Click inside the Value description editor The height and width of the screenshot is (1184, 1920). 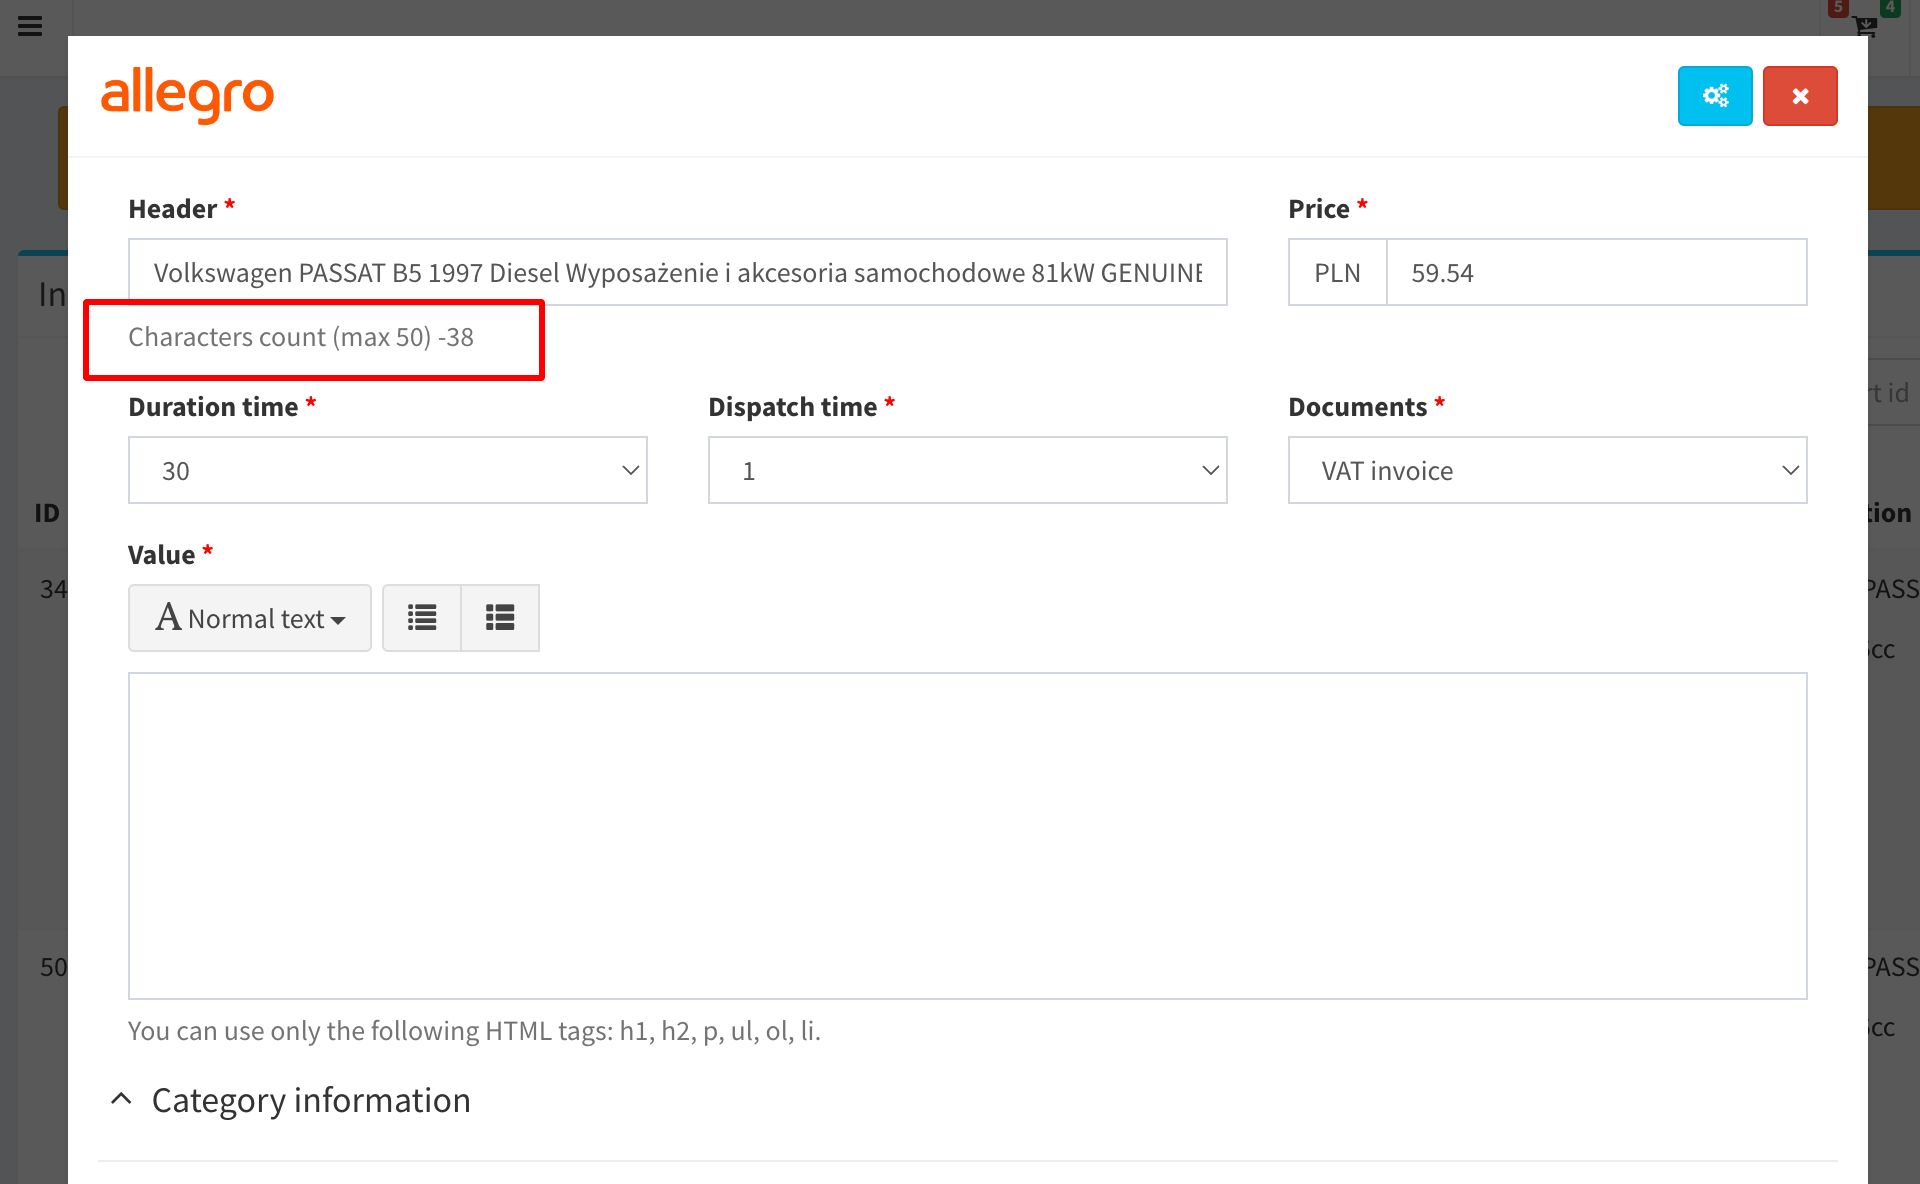pyautogui.click(x=967, y=835)
